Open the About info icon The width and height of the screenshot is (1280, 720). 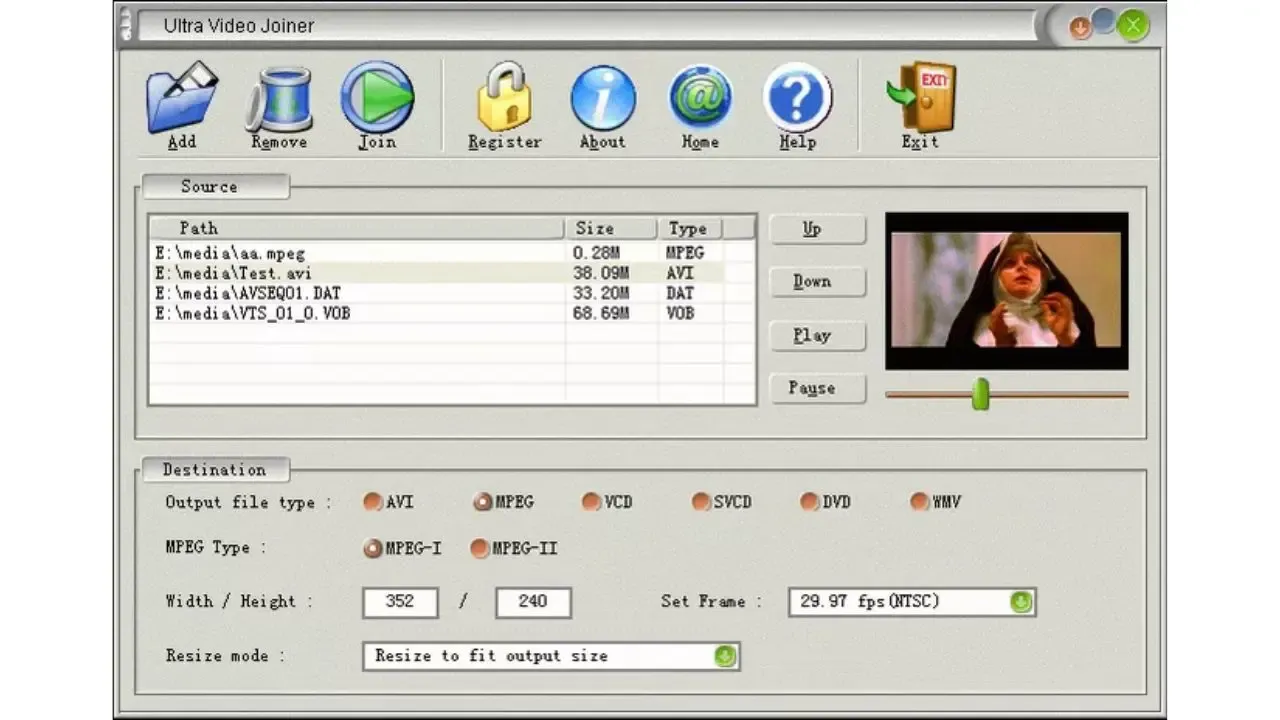point(603,98)
